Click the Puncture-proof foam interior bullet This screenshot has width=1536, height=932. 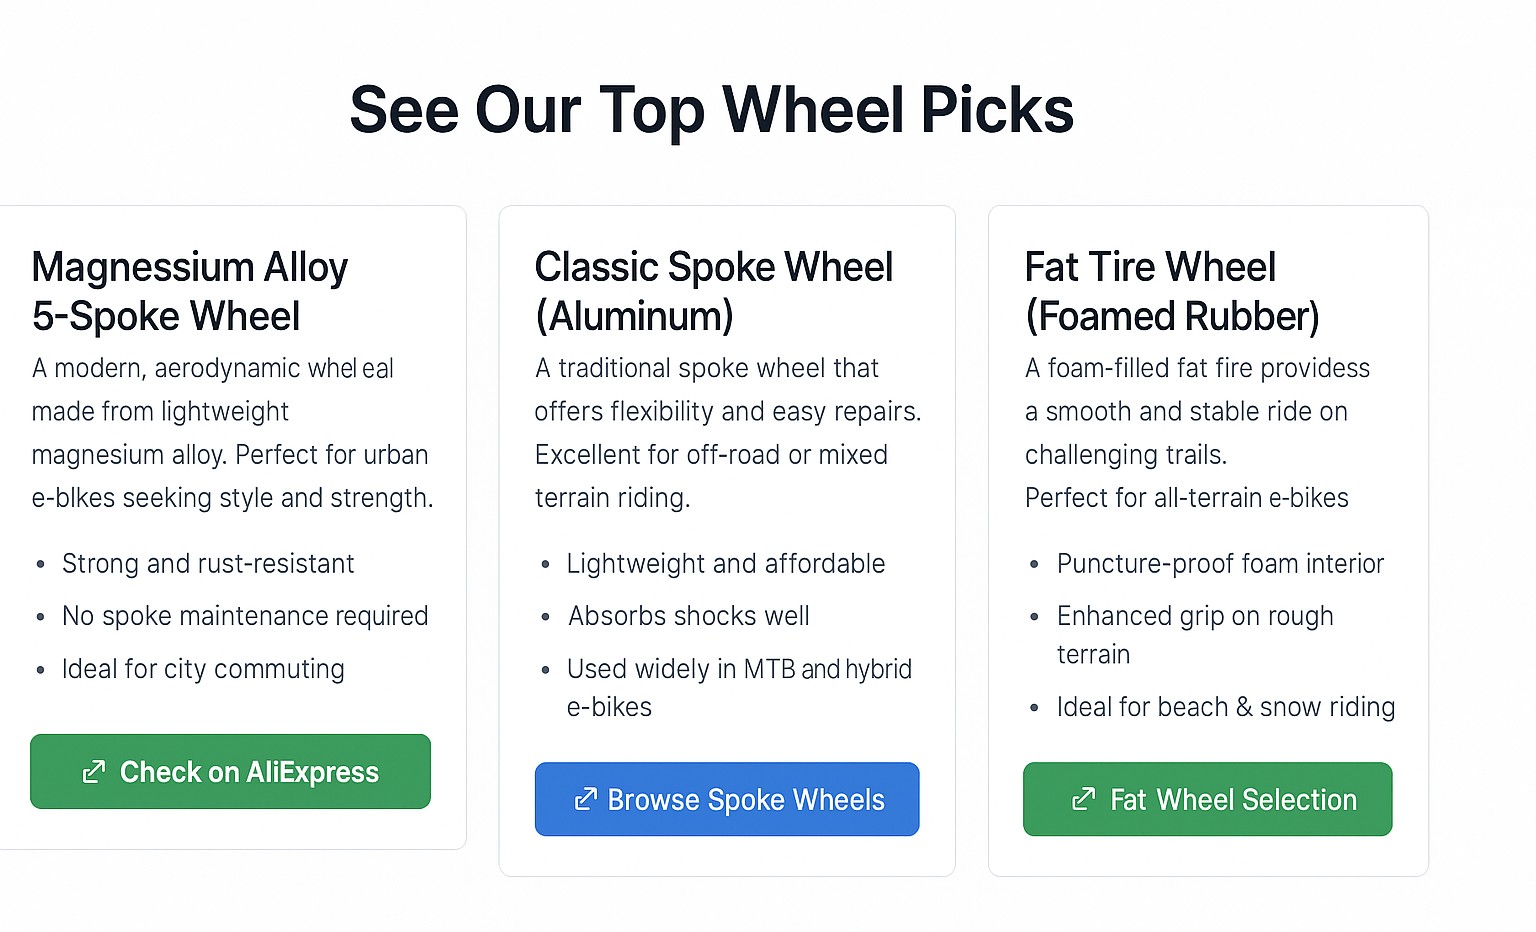(1220, 564)
